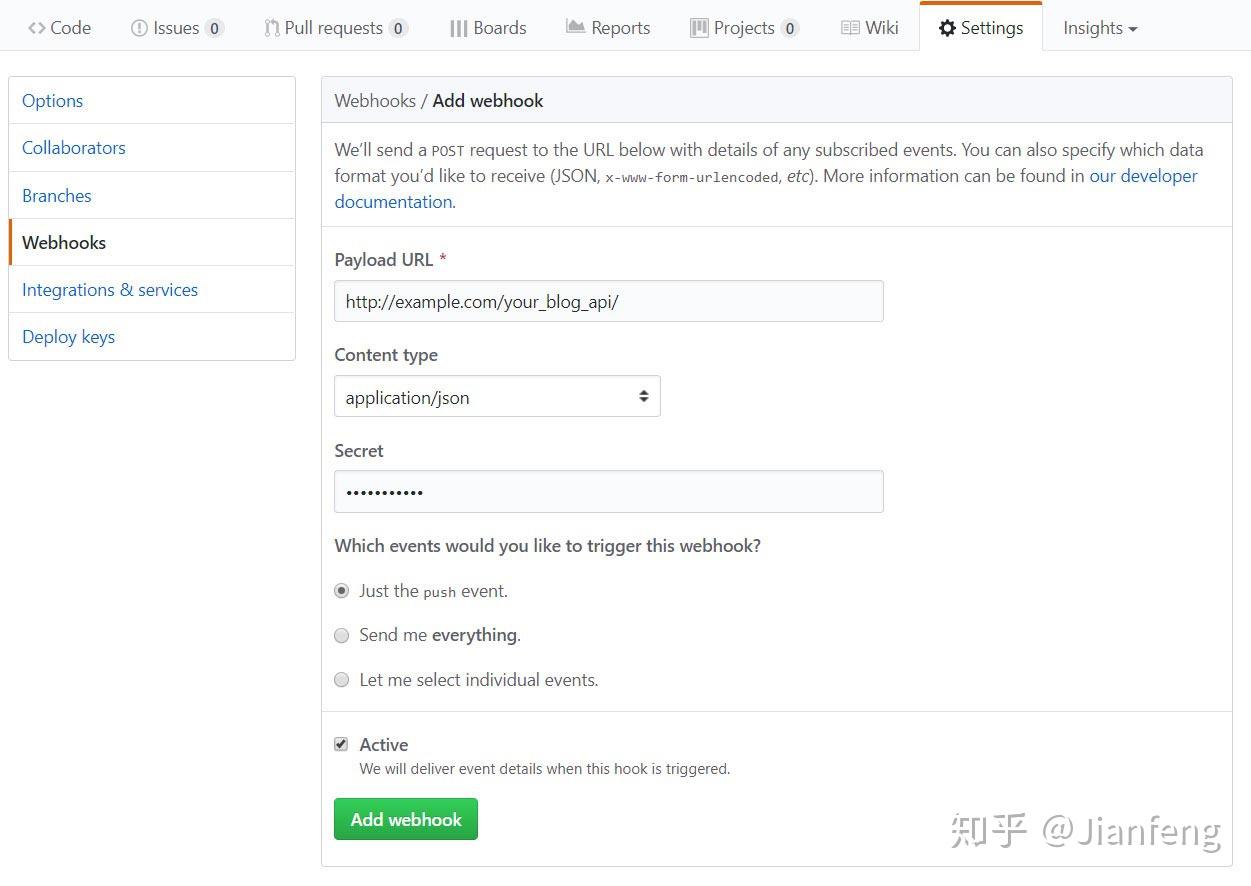
Task: Open the Integrations & services section
Action: pyautogui.click(x=110, y=289)
